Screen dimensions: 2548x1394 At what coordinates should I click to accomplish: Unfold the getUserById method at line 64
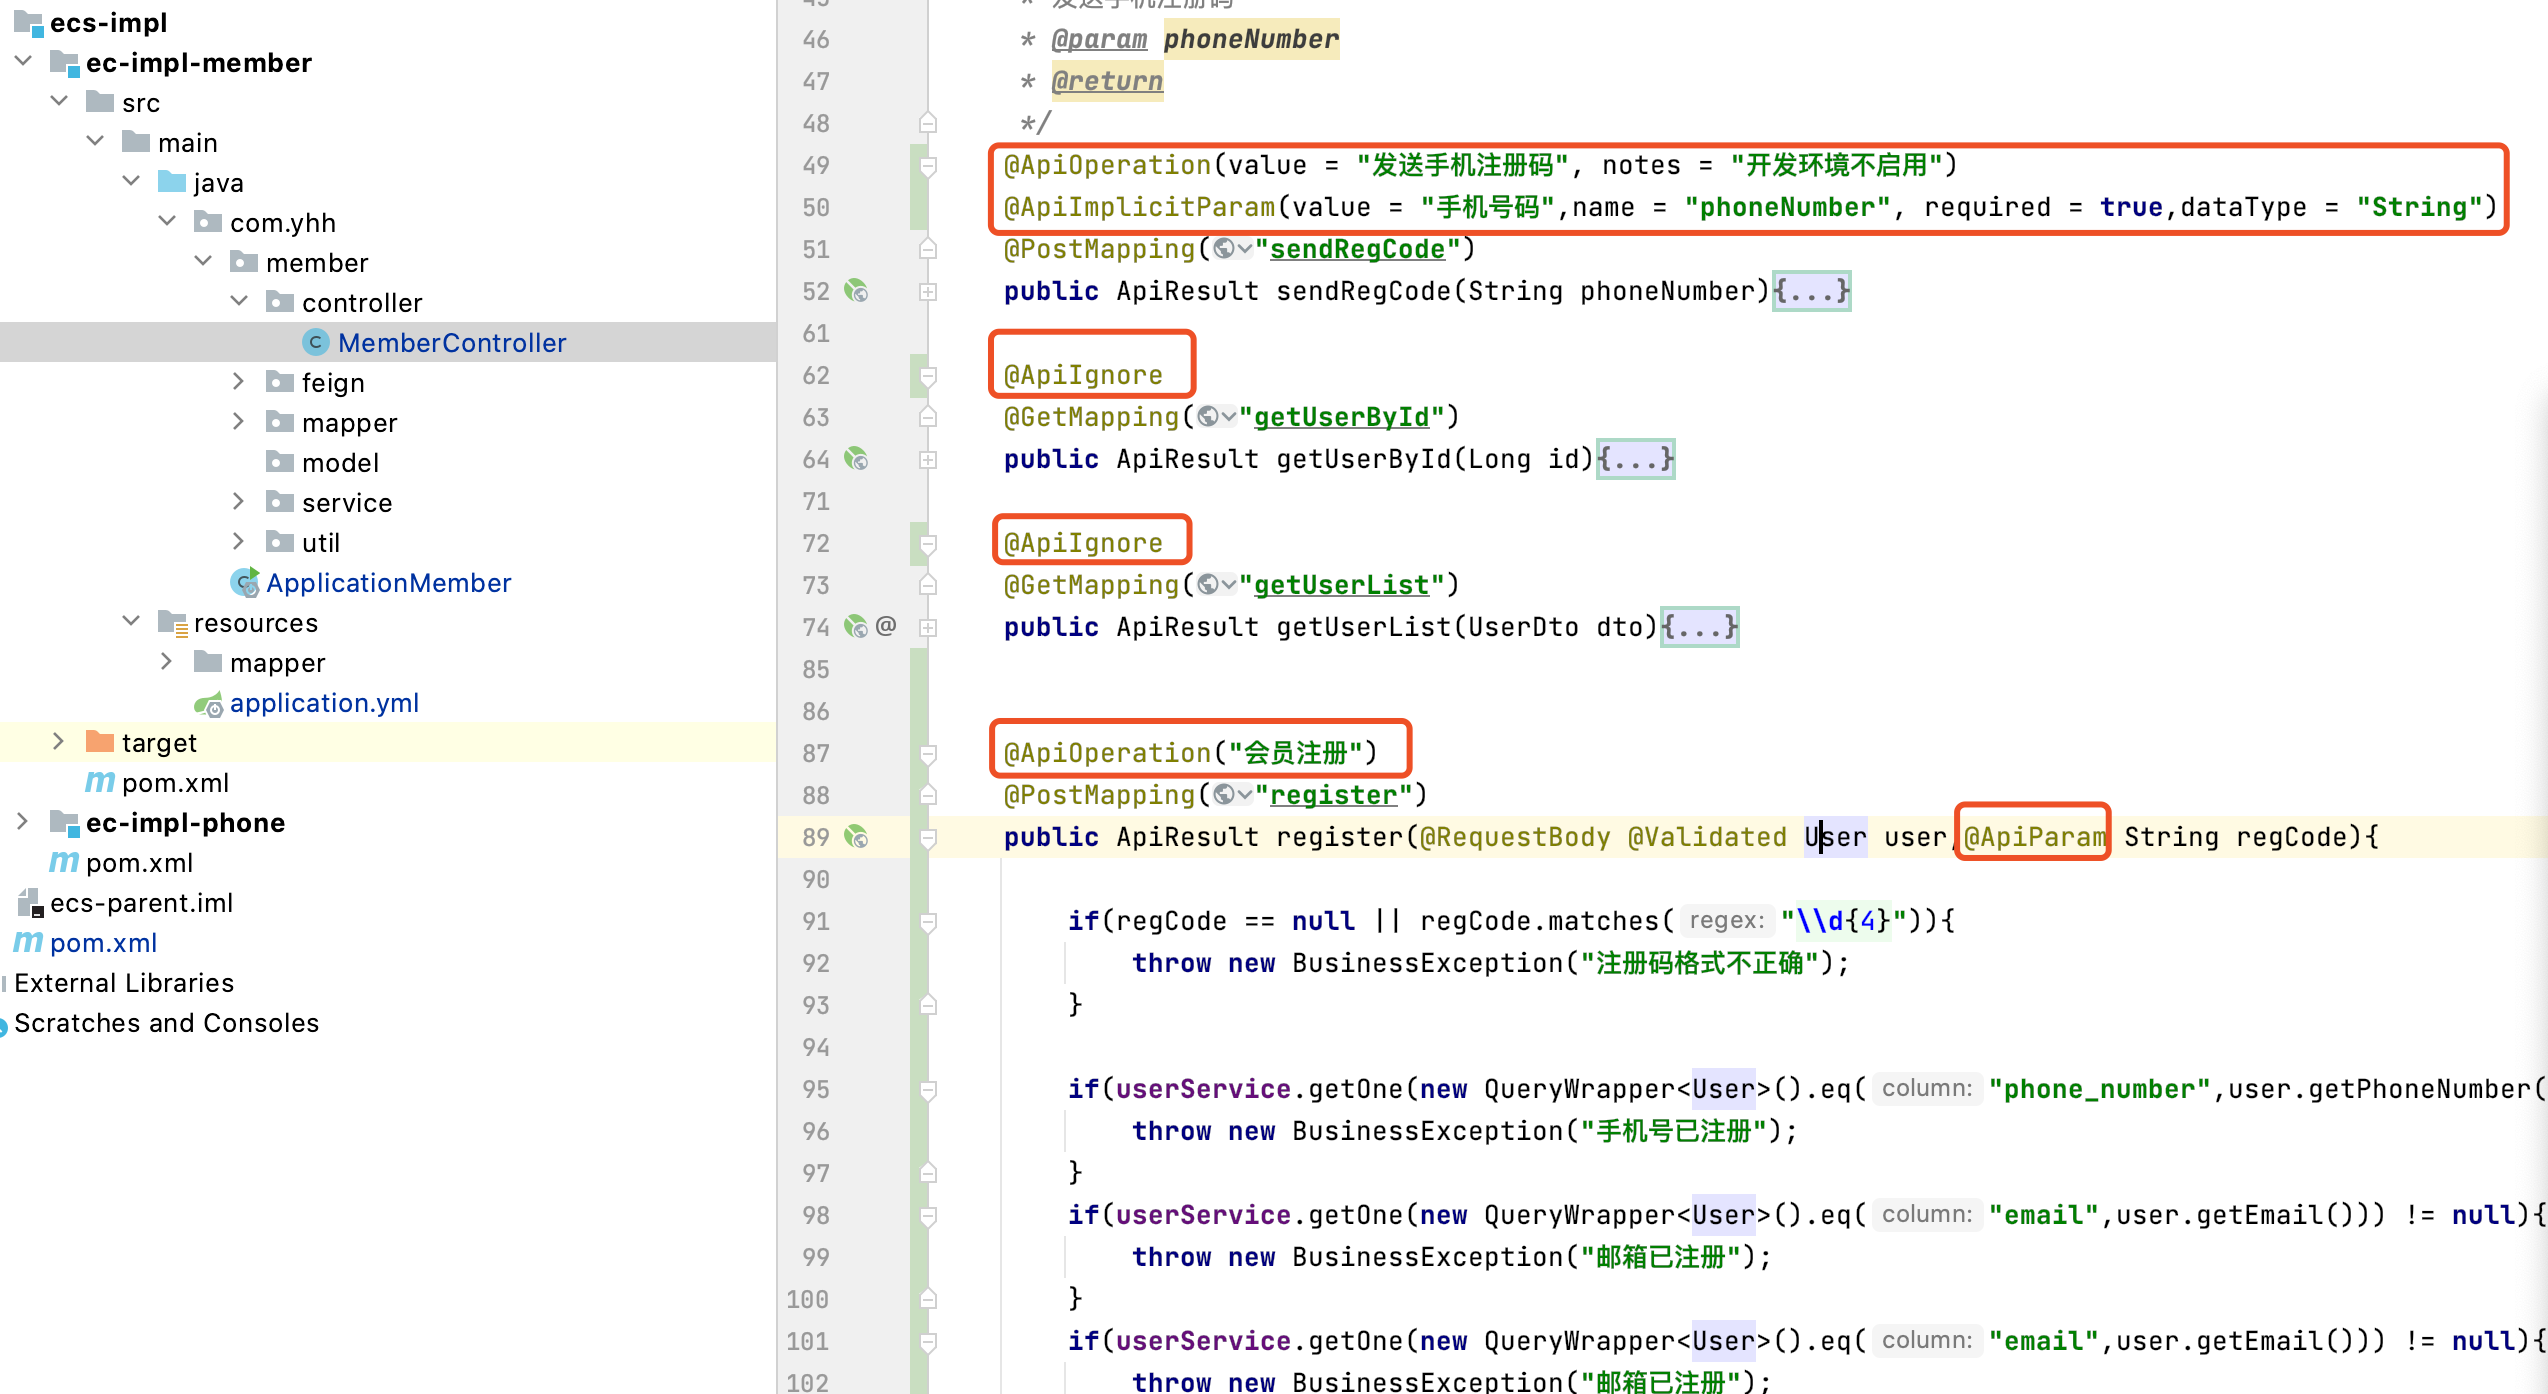(928, 459)
